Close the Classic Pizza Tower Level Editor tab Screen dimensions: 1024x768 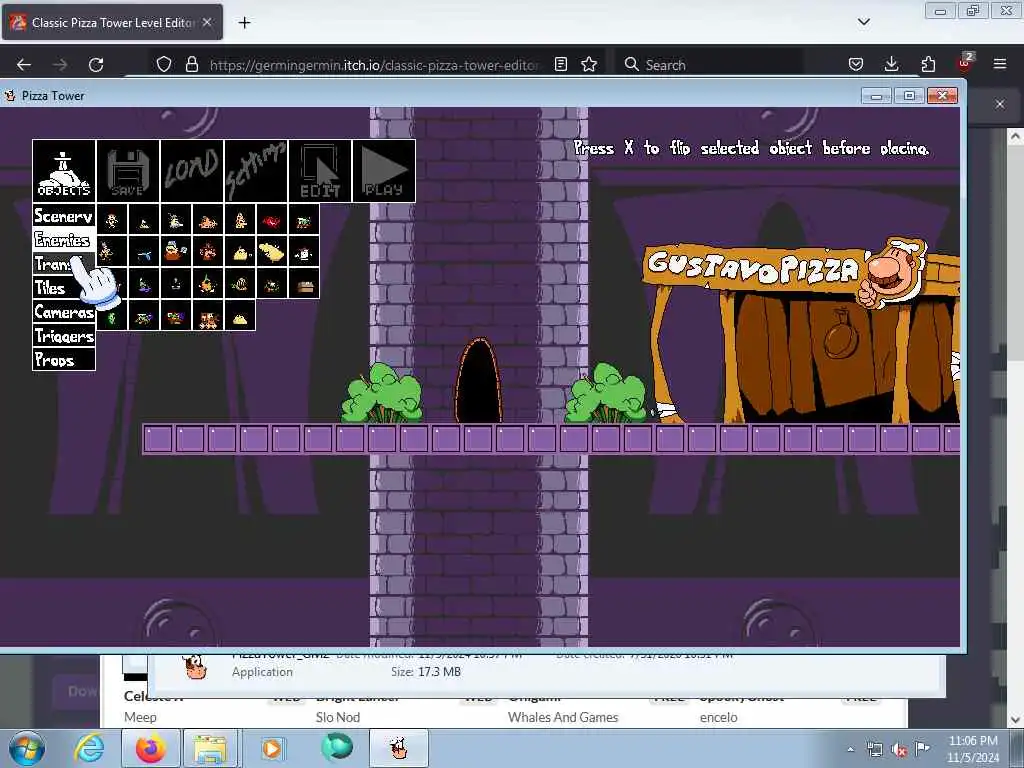[x=207, y=22]
